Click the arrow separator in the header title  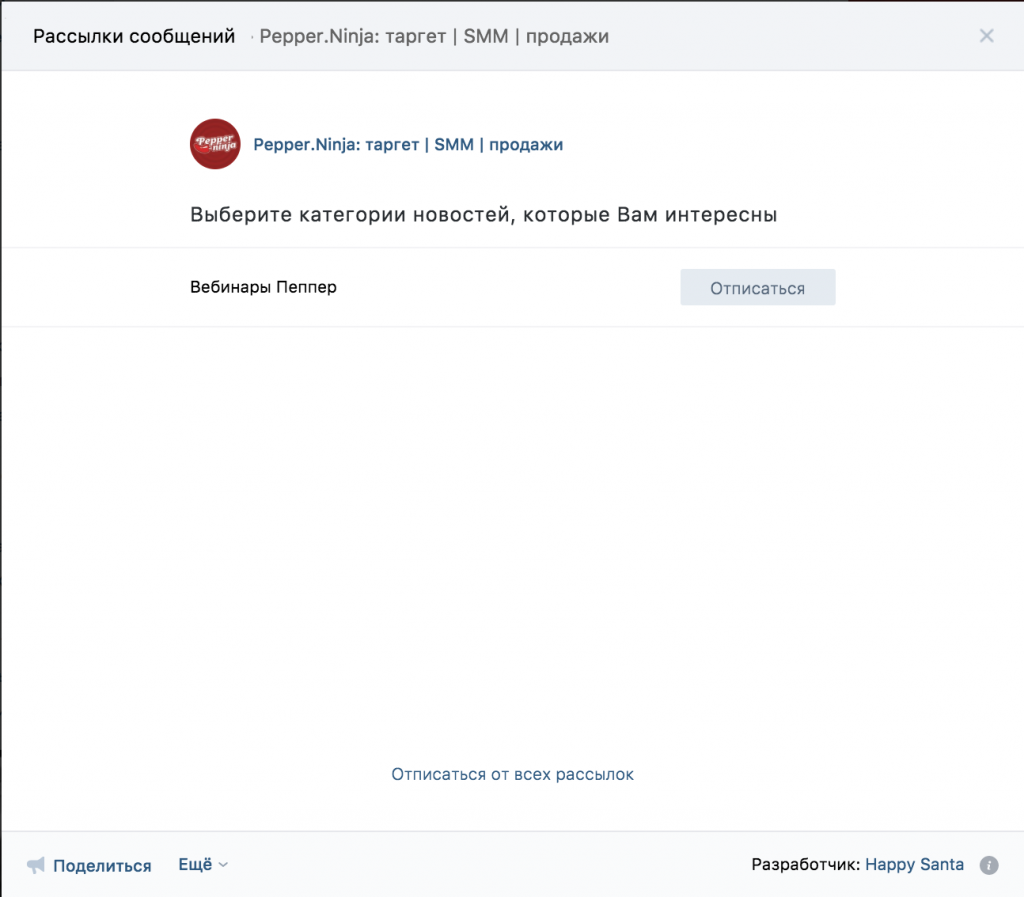click(250, 37)
